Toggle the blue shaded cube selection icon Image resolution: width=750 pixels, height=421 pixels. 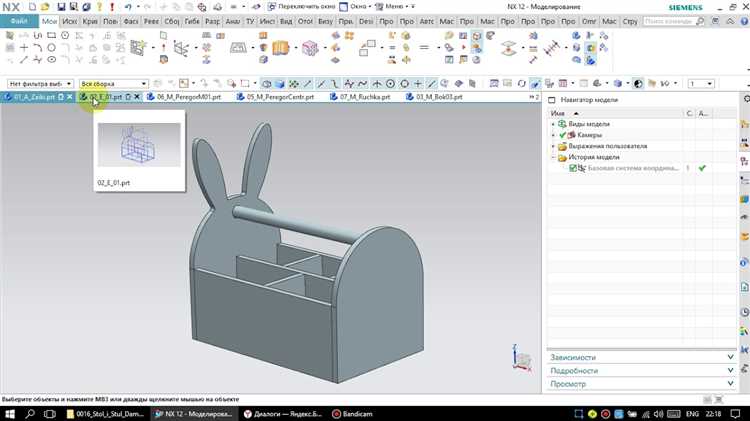click(279, 84)
